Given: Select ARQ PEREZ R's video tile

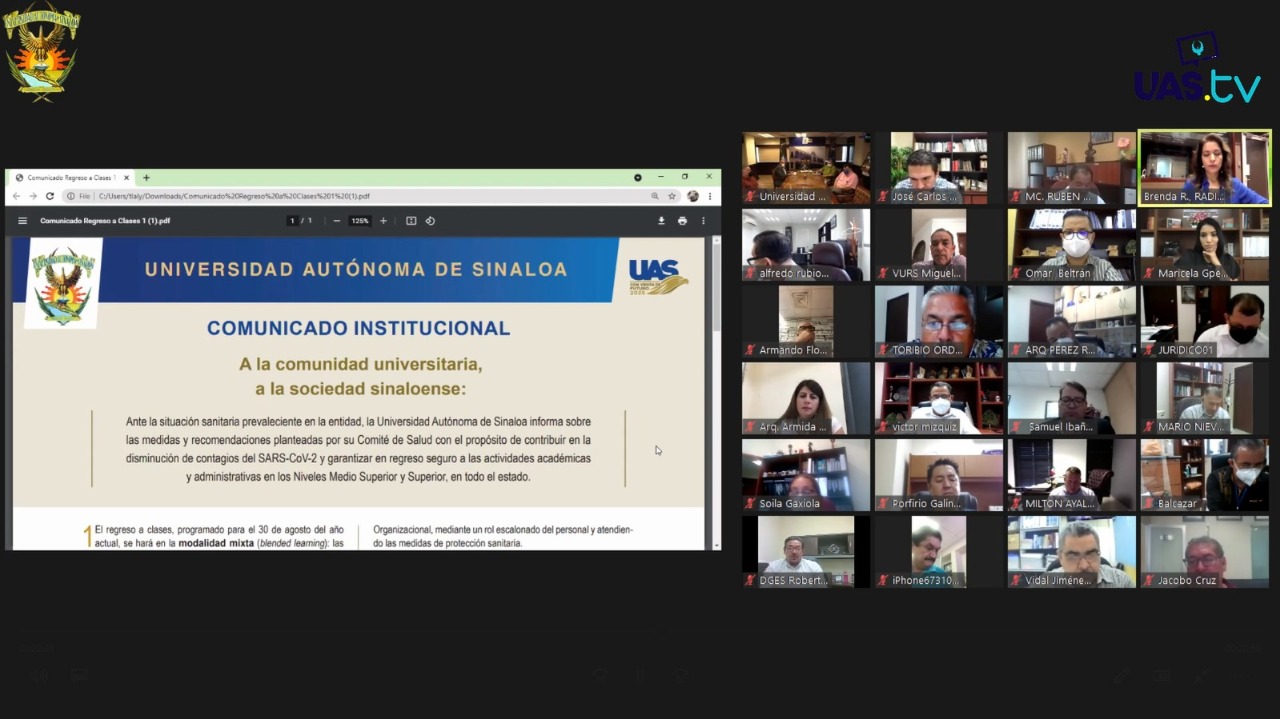Looking at the screenshot, I should pyautogui.click(x=1072, y=322).
